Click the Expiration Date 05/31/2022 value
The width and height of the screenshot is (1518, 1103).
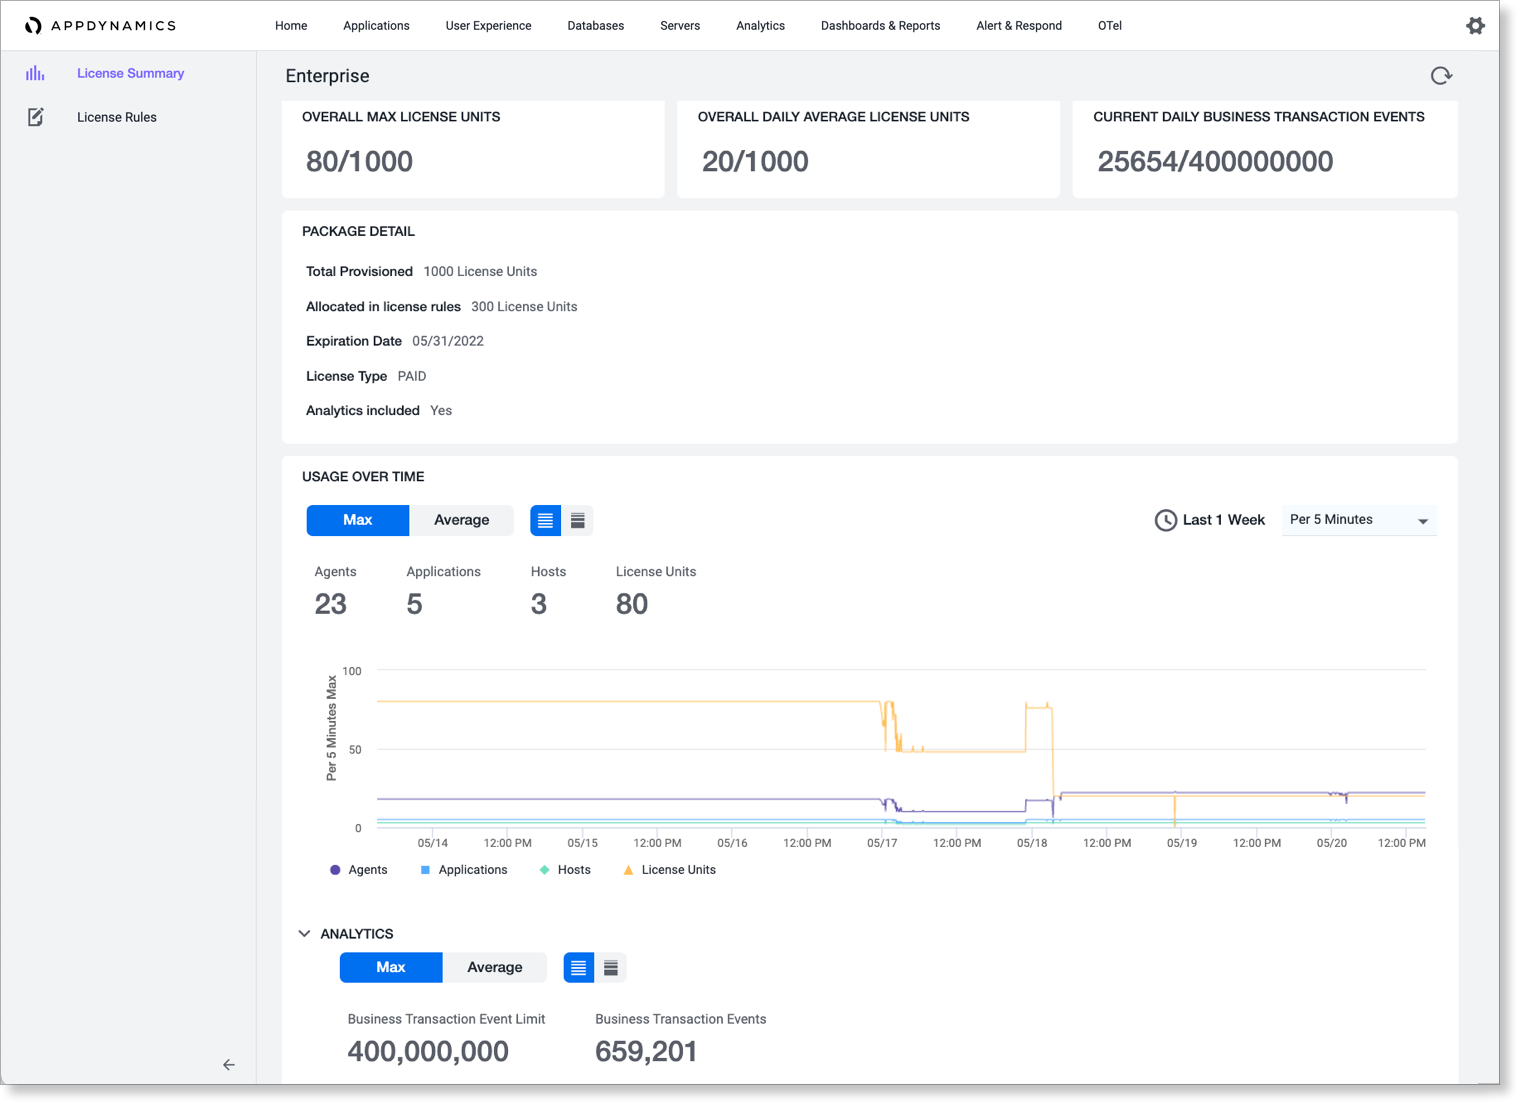pos(448,341)
